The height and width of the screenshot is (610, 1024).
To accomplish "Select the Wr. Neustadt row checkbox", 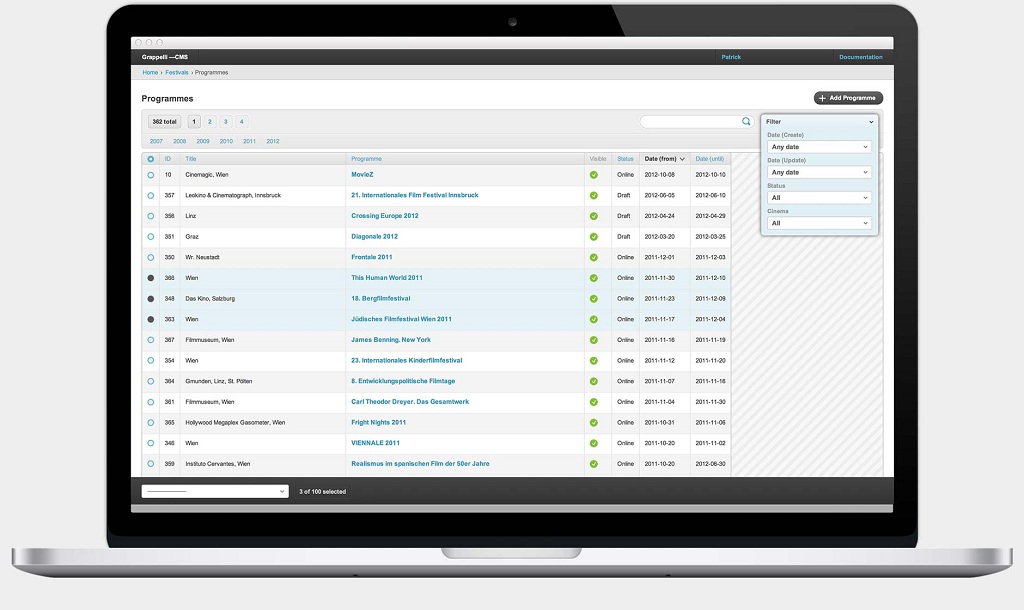I will coord(151,257).
